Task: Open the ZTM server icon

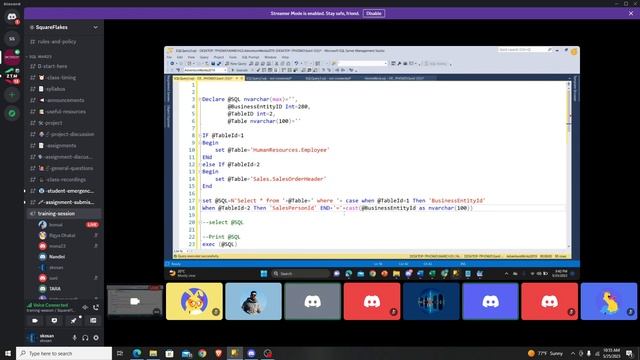Action: pos(12,76)
